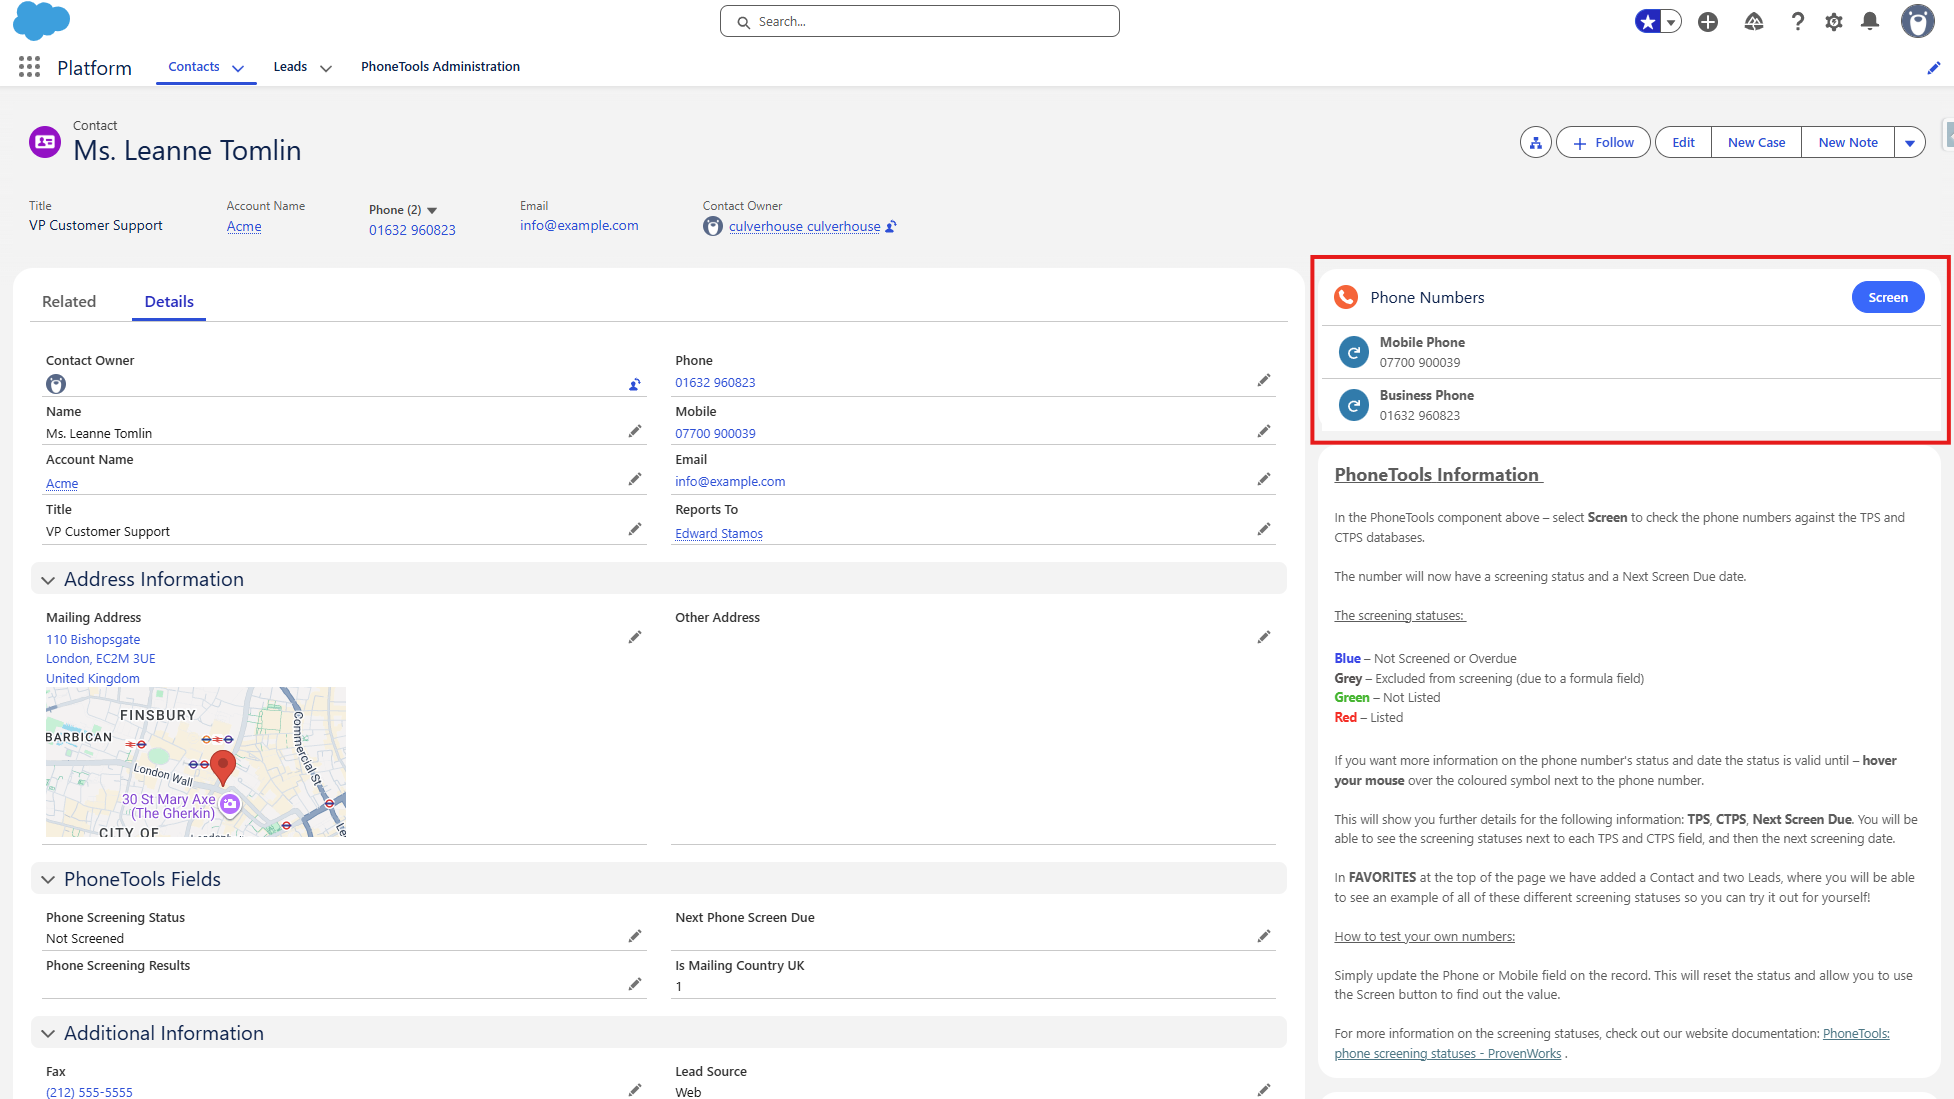Click the notifications bell icon

pyautogui.click(x=1870, y=21)
